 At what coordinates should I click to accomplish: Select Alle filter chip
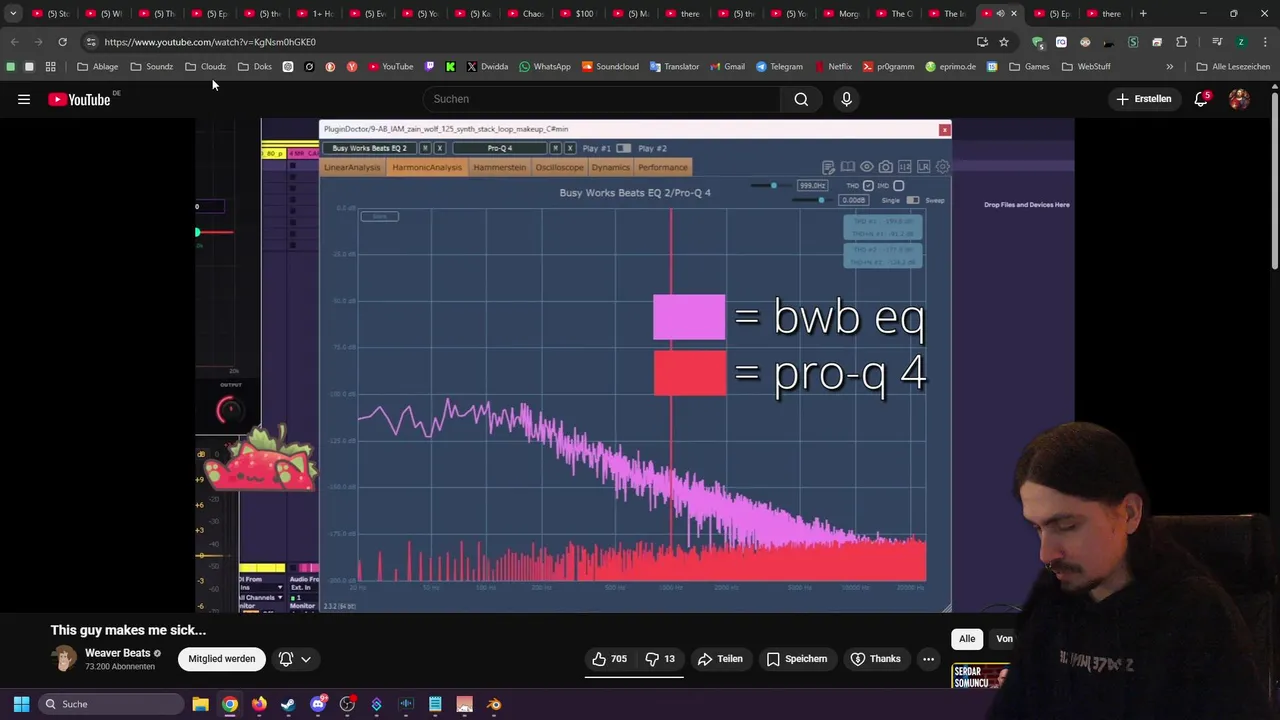pos(967,639)
